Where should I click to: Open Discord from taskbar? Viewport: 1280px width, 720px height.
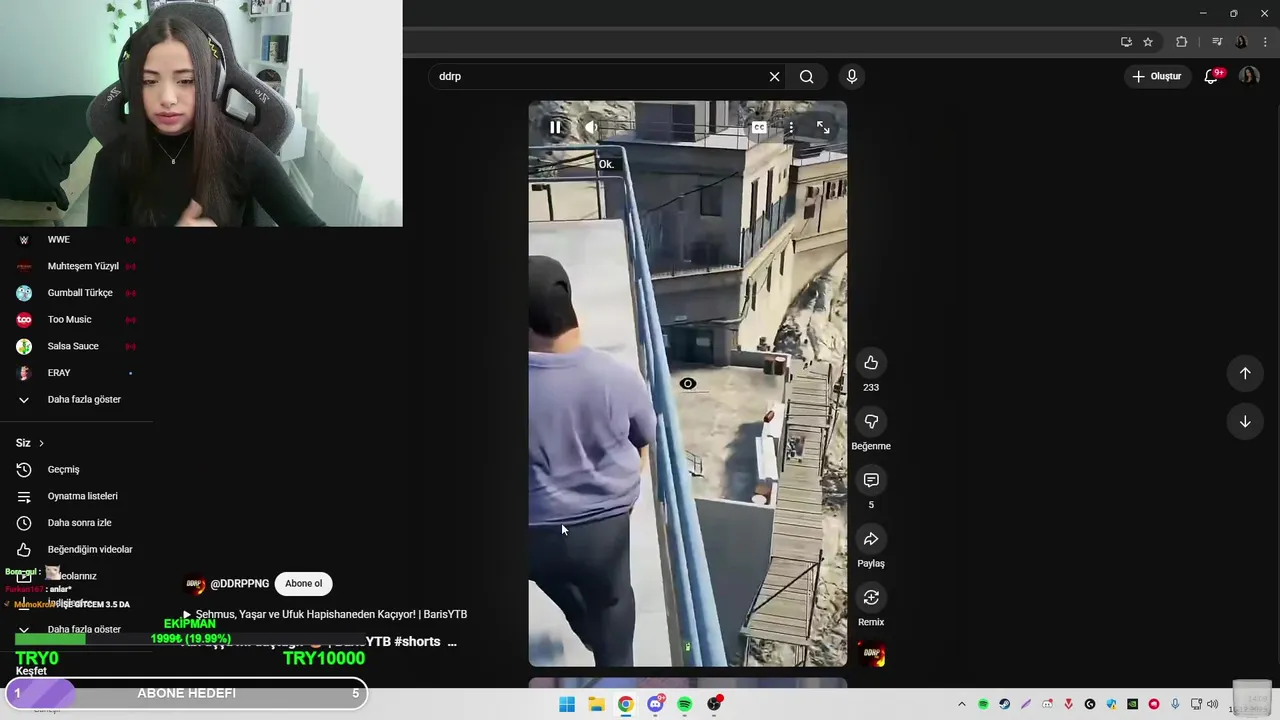pyautogui.click(x=655, y=705)
